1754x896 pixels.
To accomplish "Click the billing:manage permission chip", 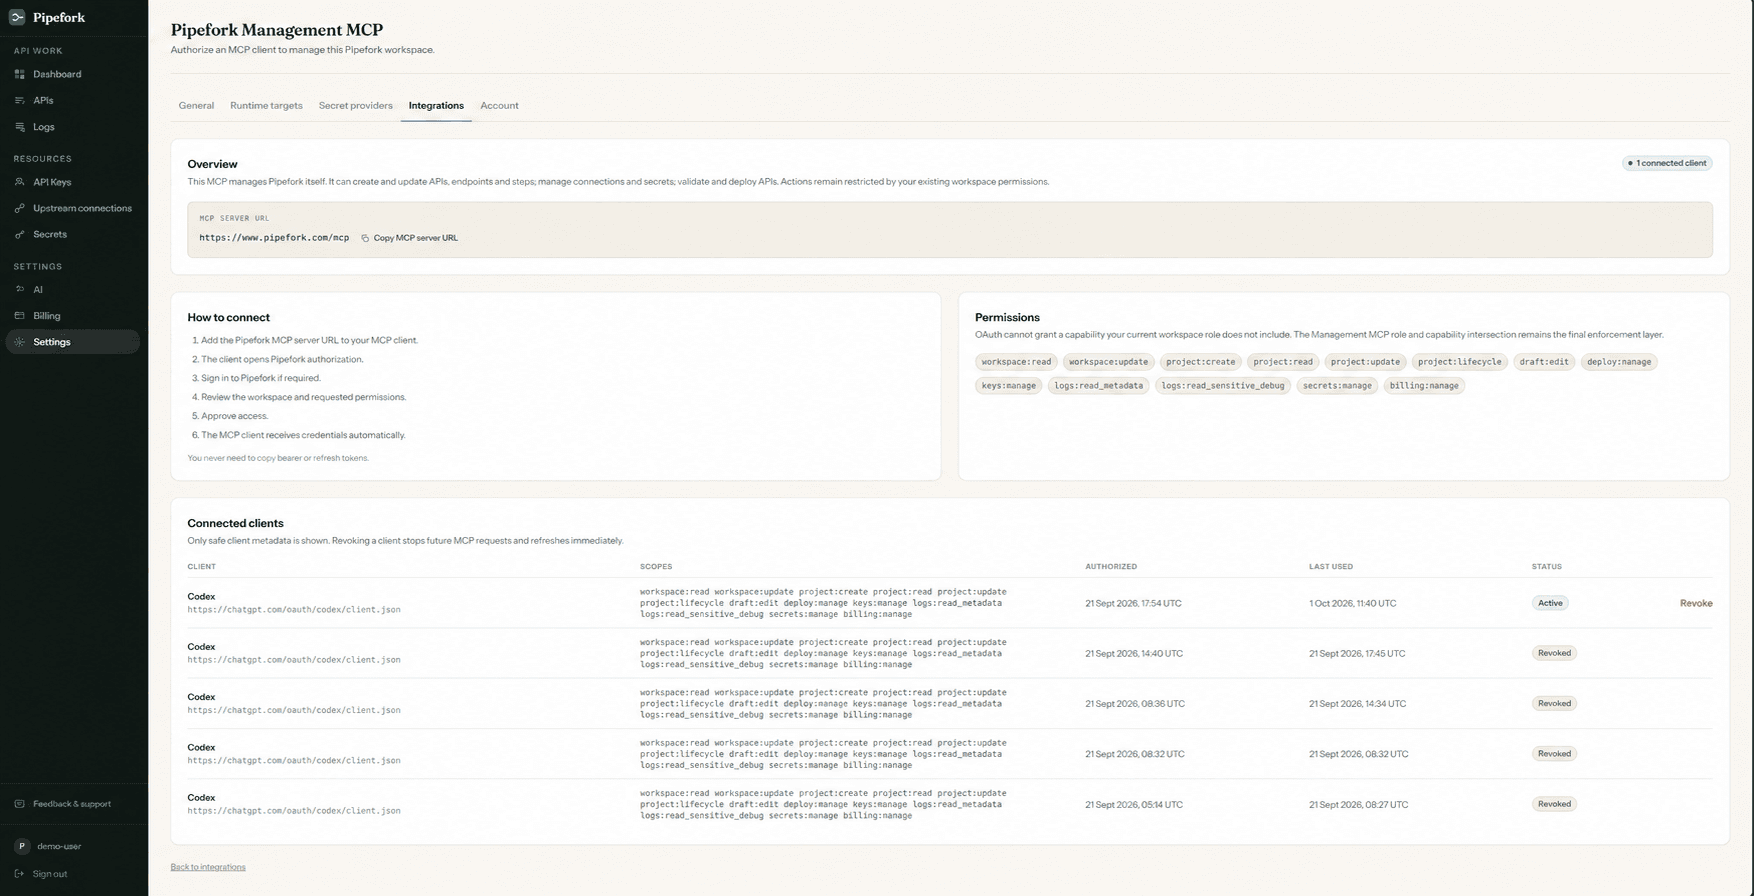I will [1424, 386].
